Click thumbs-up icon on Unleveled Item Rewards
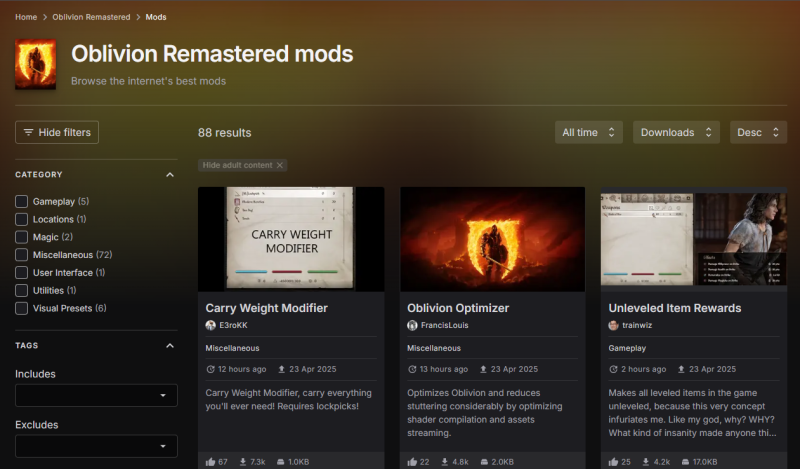Screen dimensions: 800x469 pyautogui.click(x=614, y=462)
